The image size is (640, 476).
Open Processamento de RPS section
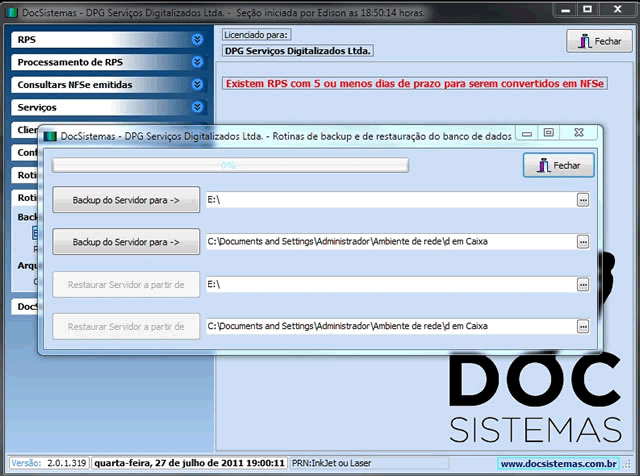point(109,62)
